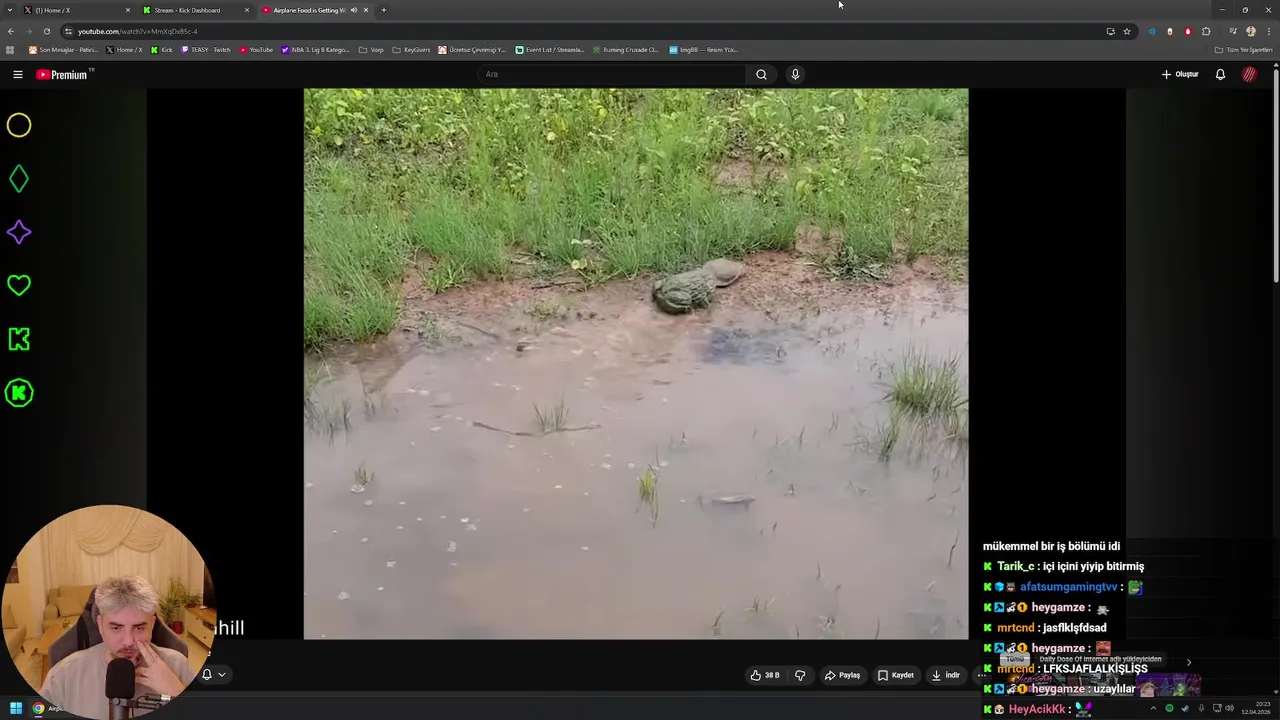Click the red shield extension icon

1188,31
